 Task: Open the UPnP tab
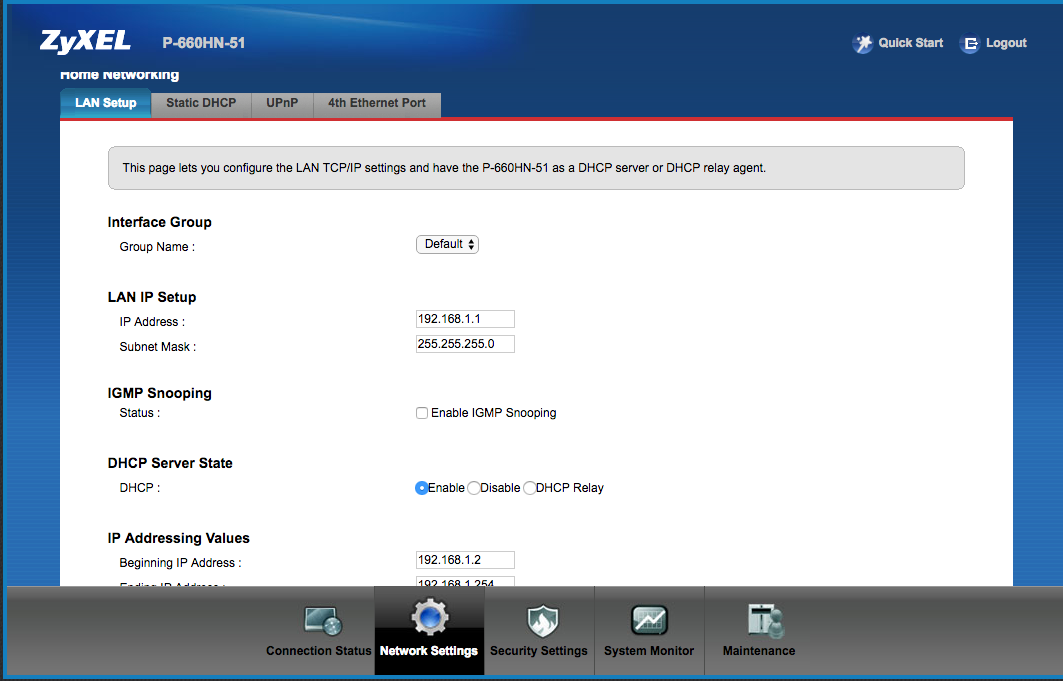click(282, 103)
